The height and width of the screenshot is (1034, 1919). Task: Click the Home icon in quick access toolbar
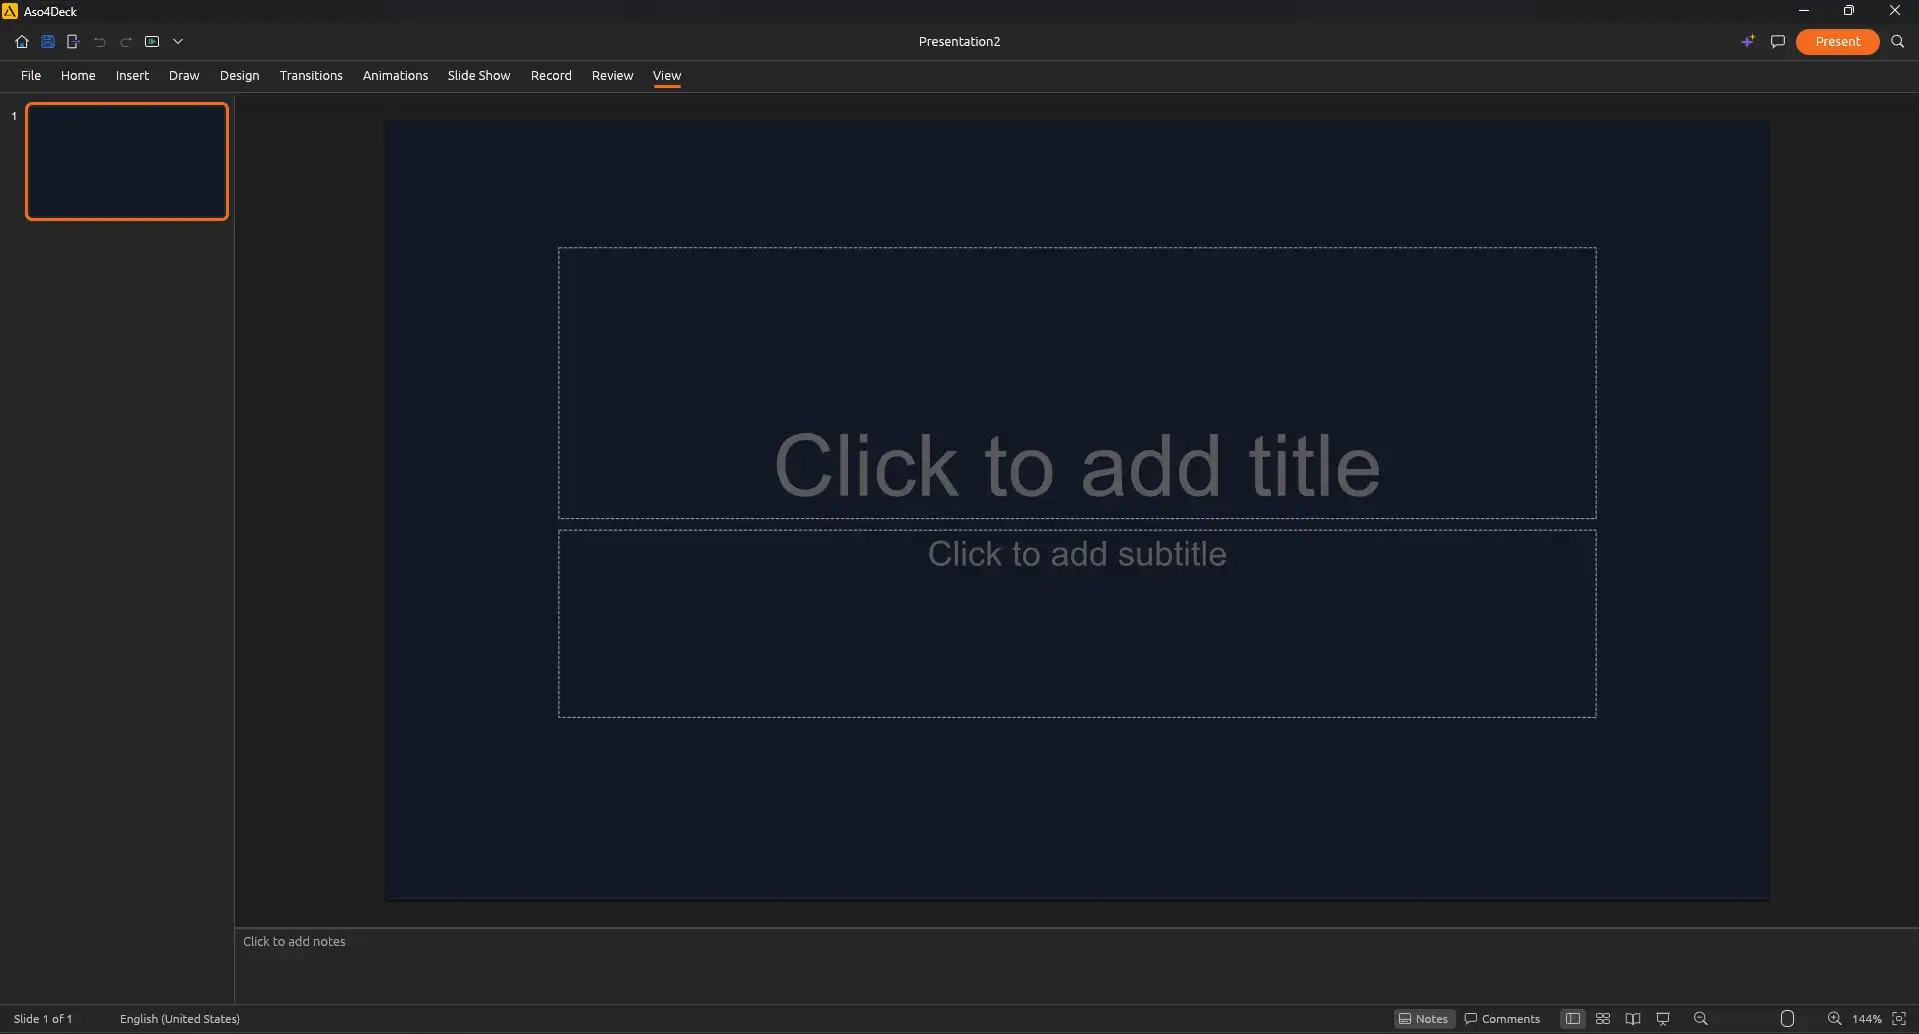[x=22, y=42]
